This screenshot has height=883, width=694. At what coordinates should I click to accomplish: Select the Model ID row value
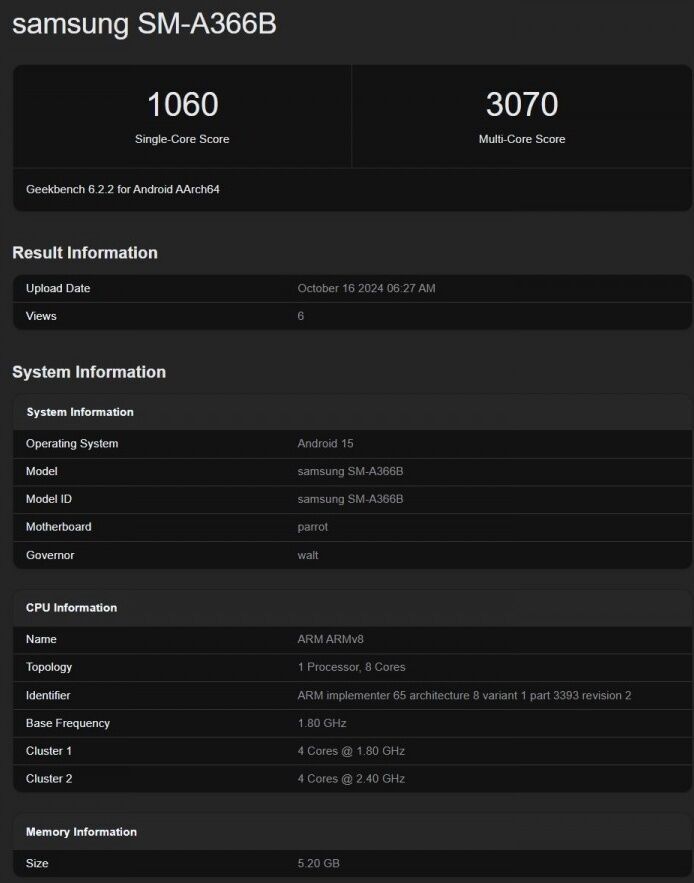pyautogui.click(x=350, y=499)
